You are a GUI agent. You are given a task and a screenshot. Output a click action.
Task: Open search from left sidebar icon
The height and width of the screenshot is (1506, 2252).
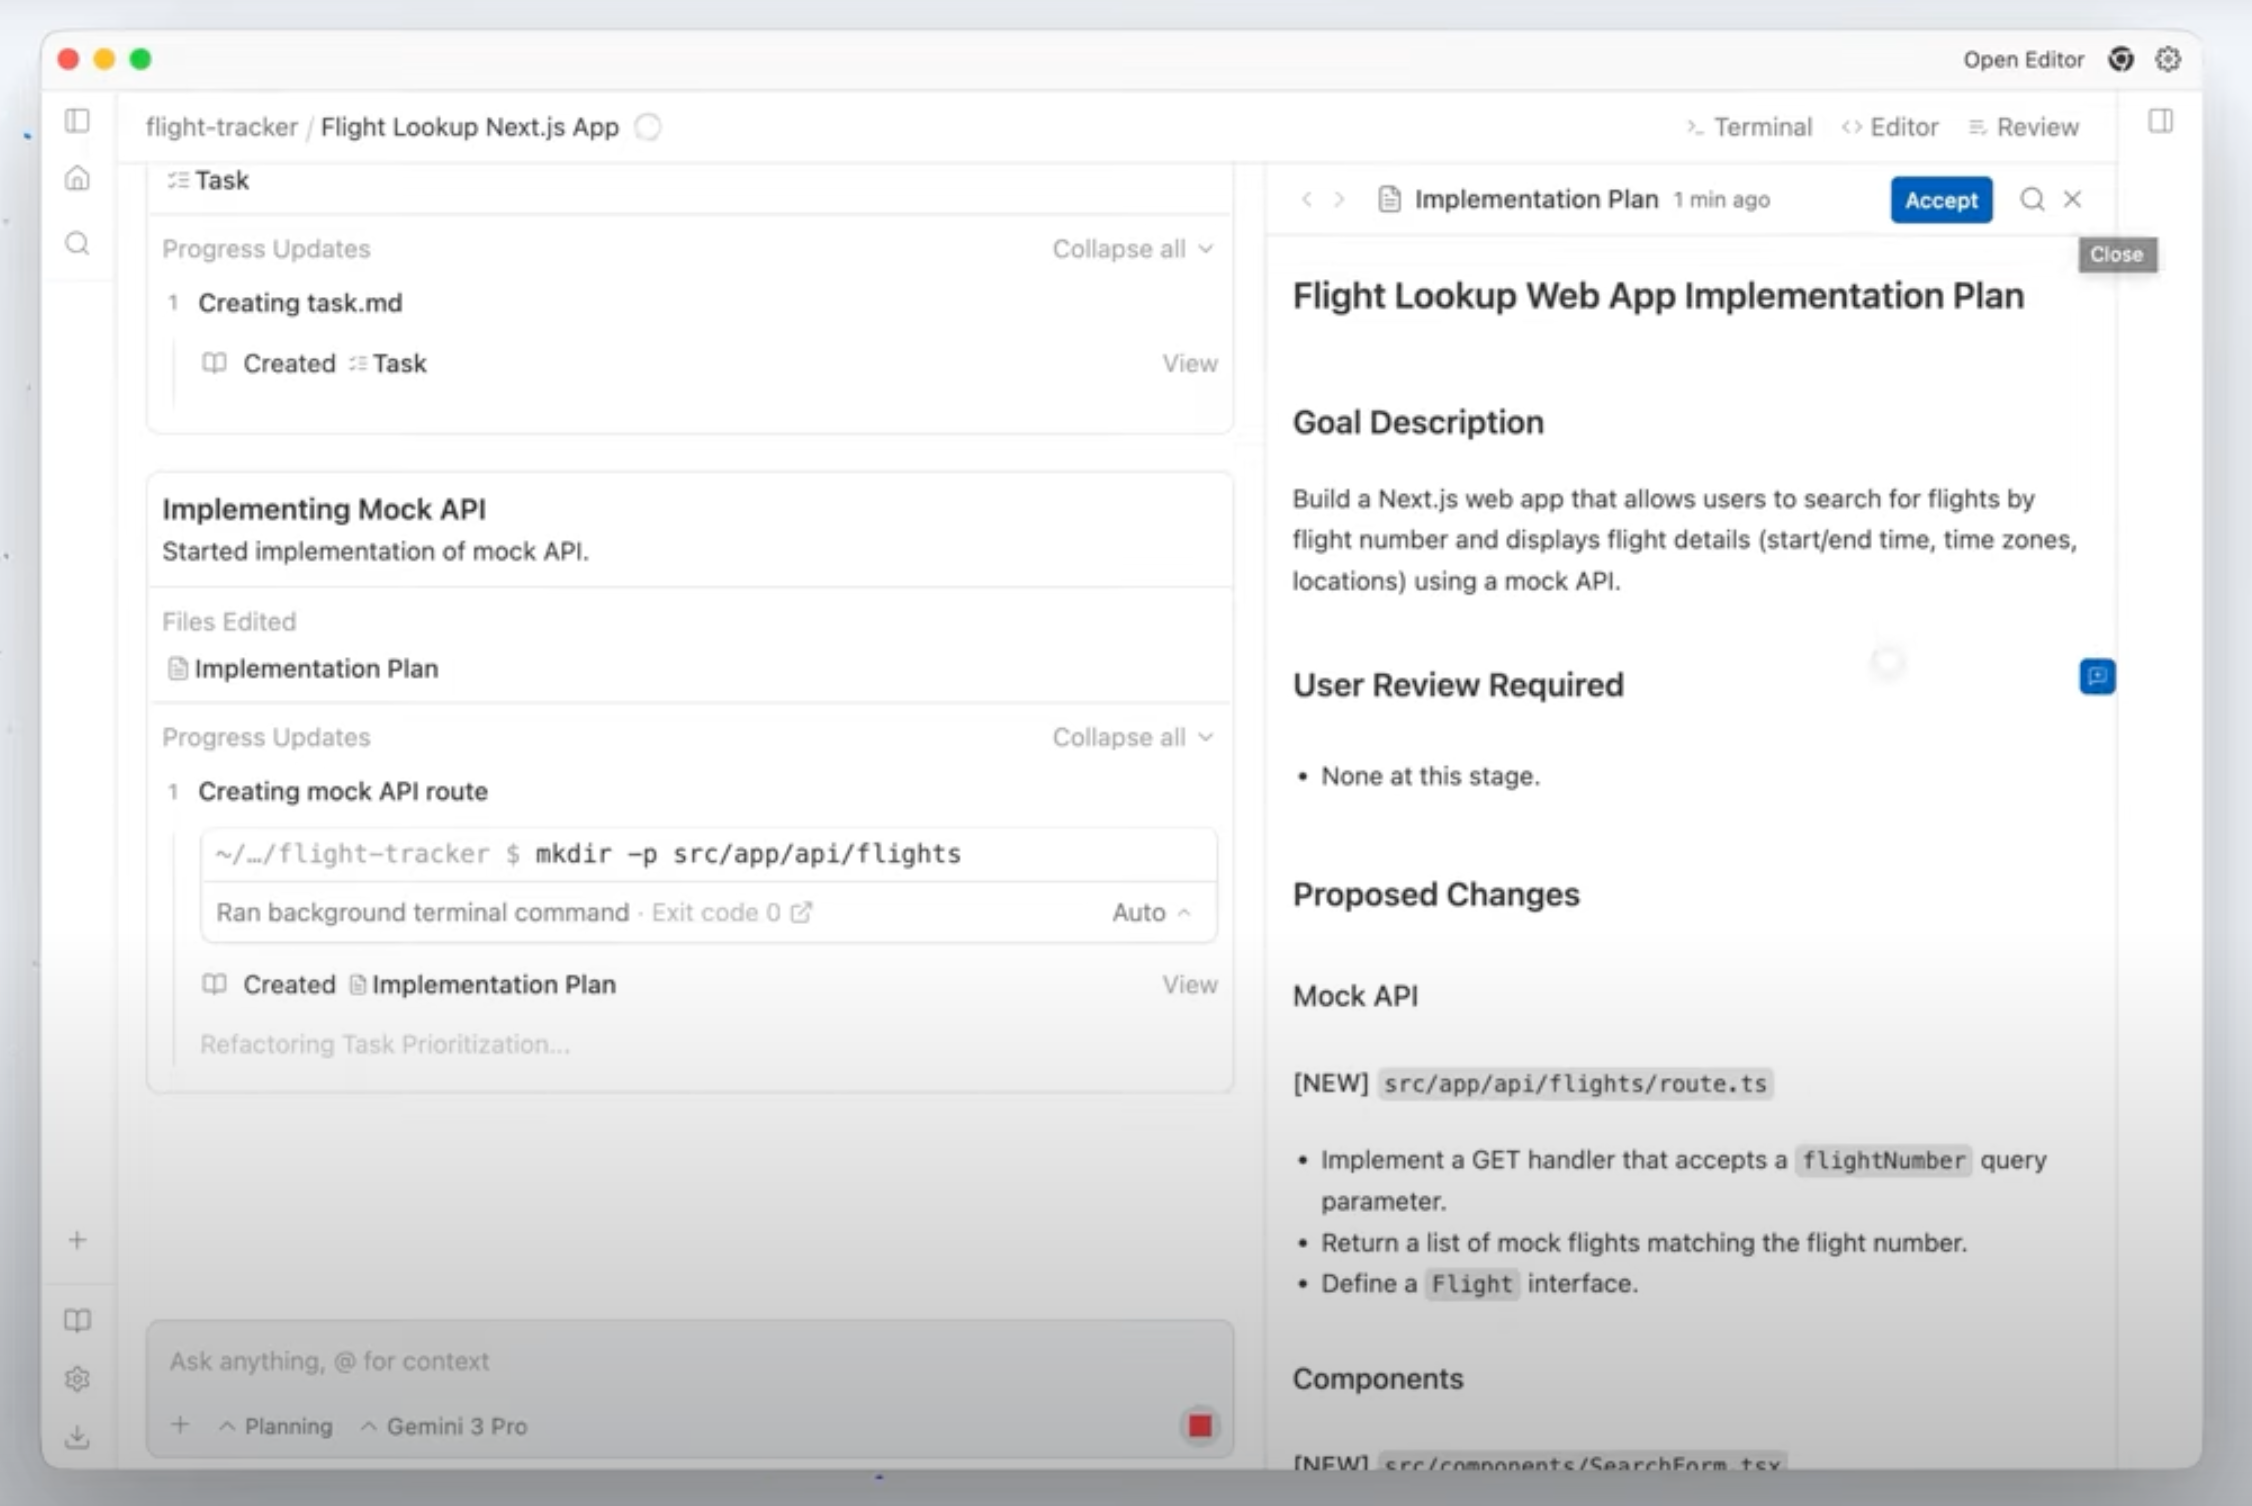point(77,243)
